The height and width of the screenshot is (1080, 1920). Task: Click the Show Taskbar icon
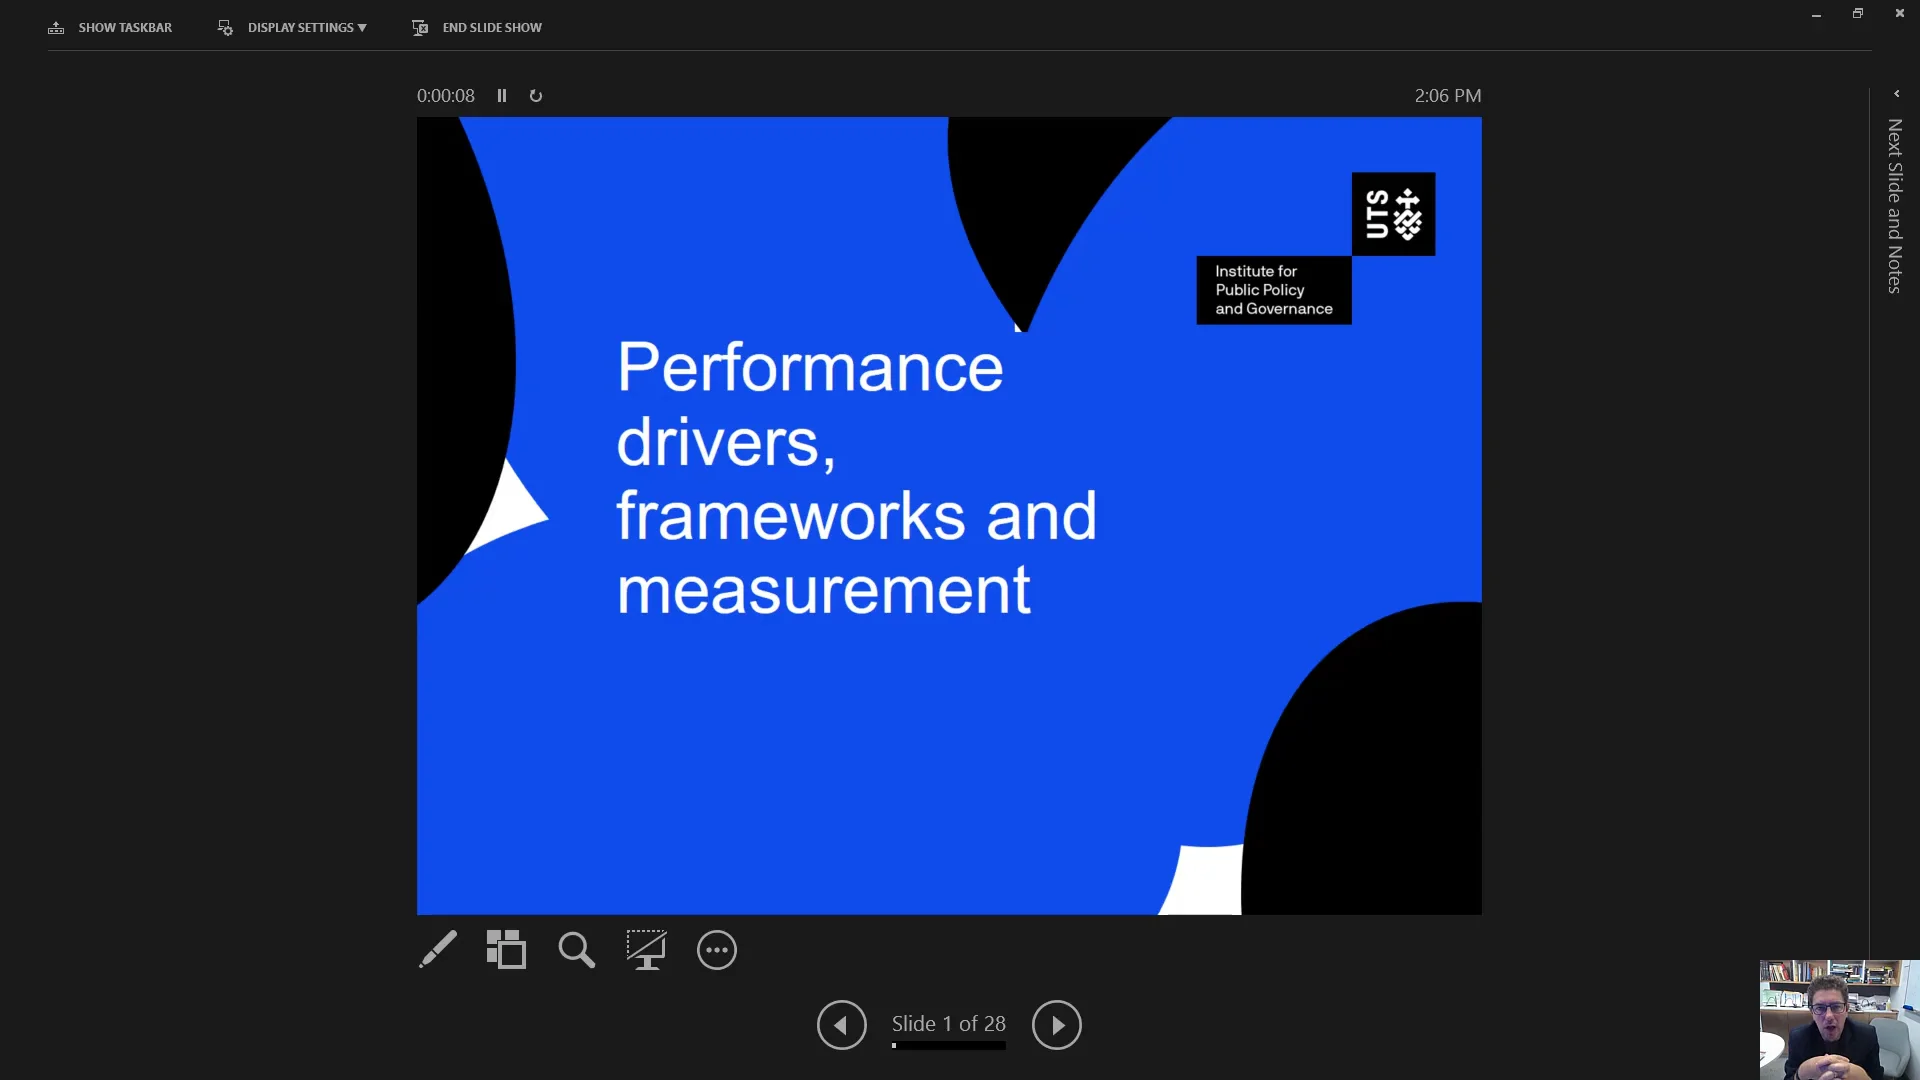tap(56, 27)
